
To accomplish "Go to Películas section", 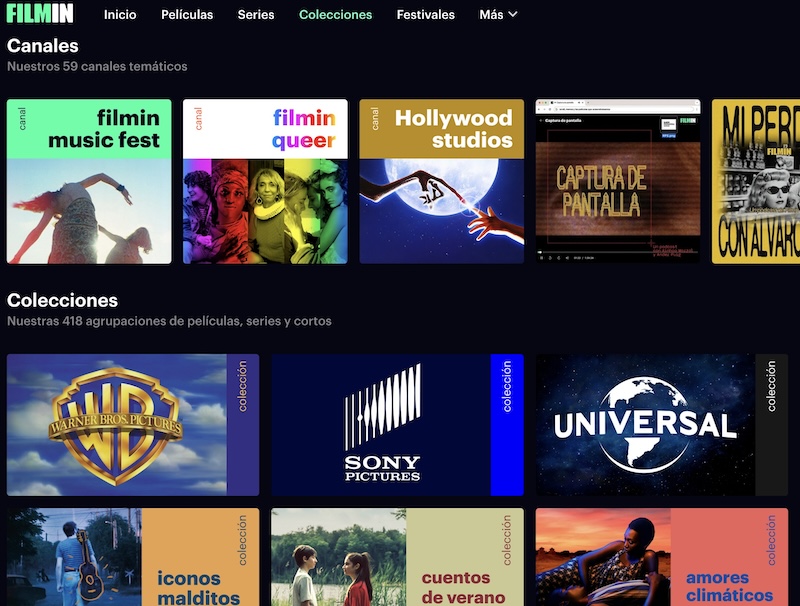I will pyautogui.click(x=187, y=15).
